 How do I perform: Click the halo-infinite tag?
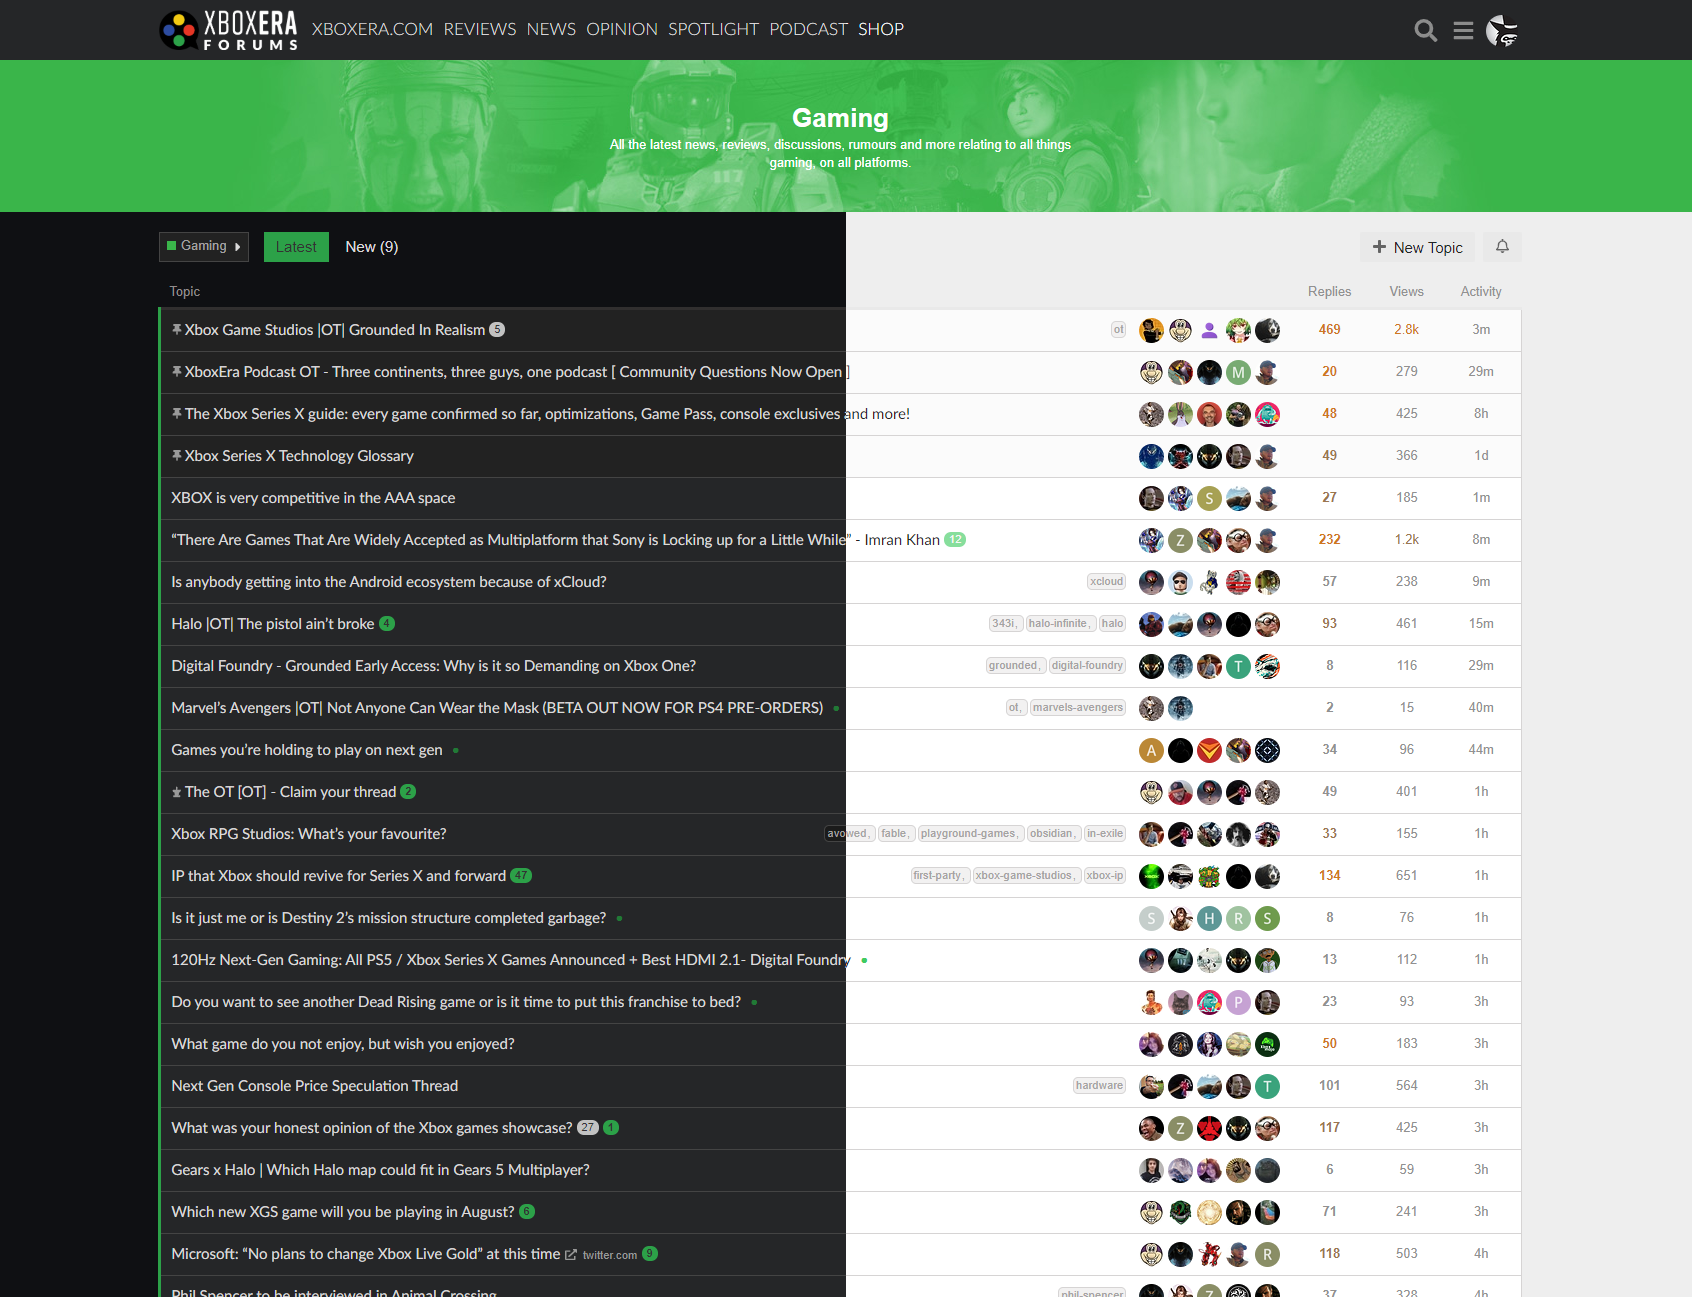(1059, 624)
